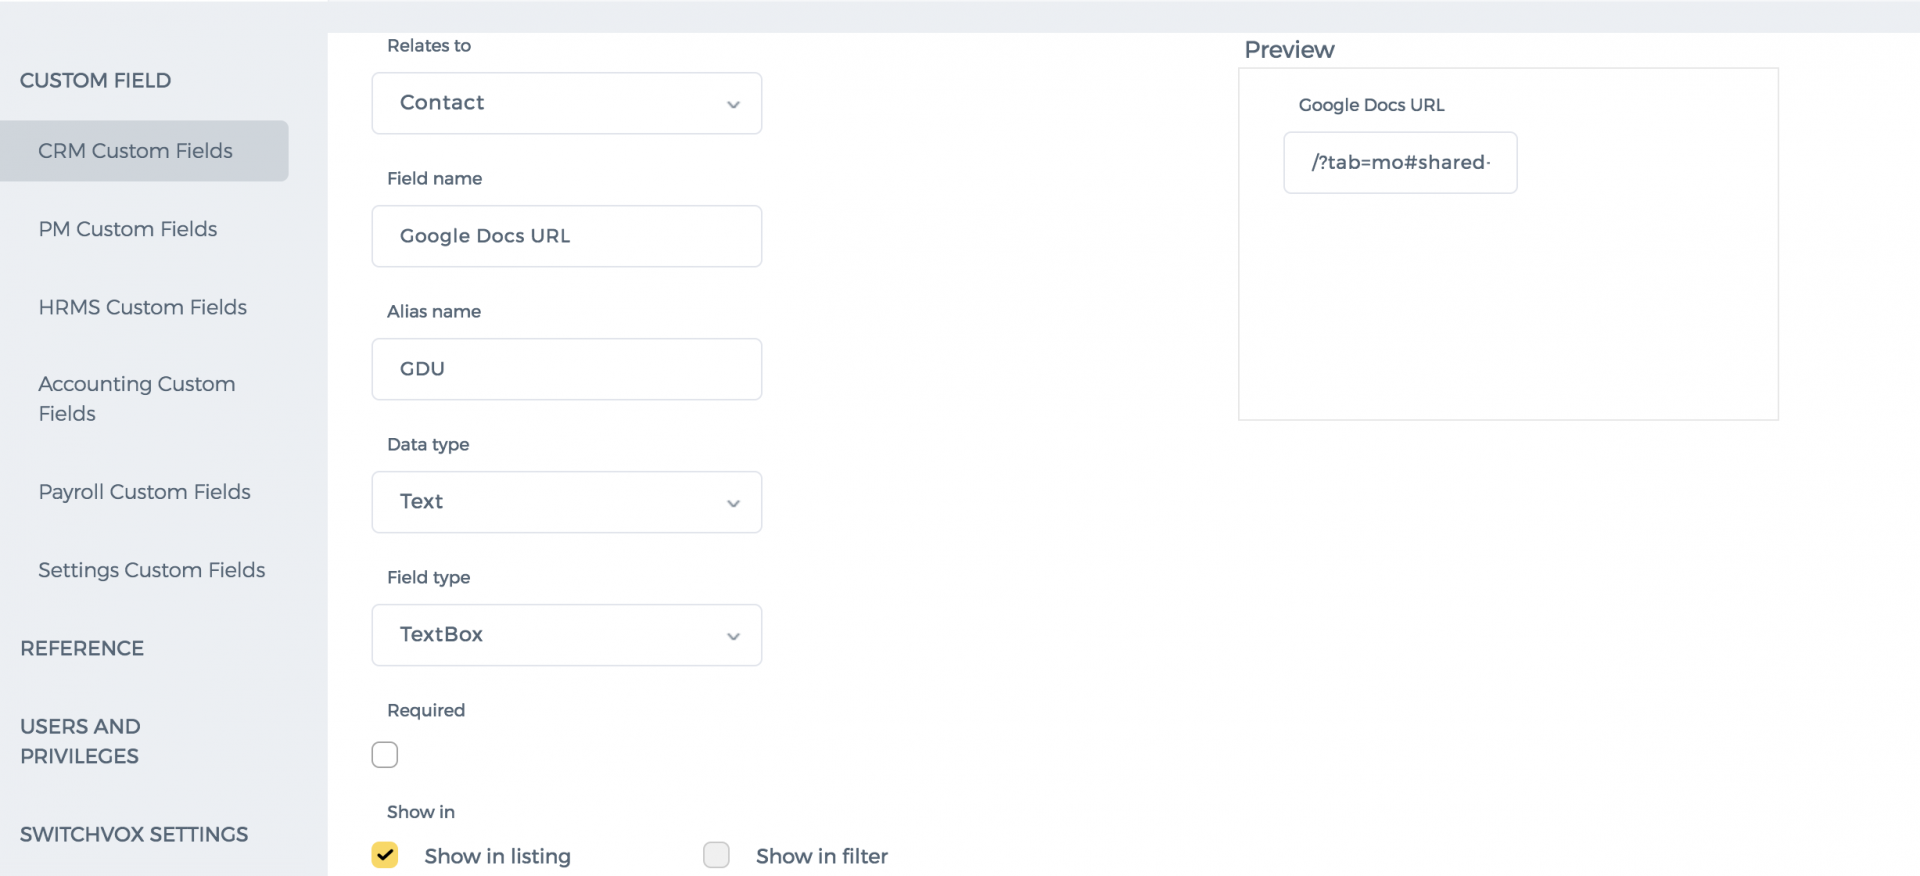Click the Google Docs URL preview label
The image size is (1920, 876).
[1371, 105]
